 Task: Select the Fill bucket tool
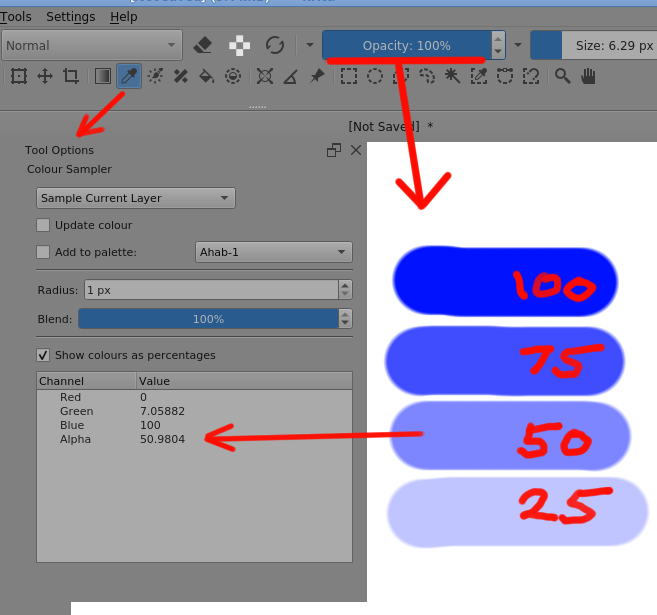click(x=207, y=76)
